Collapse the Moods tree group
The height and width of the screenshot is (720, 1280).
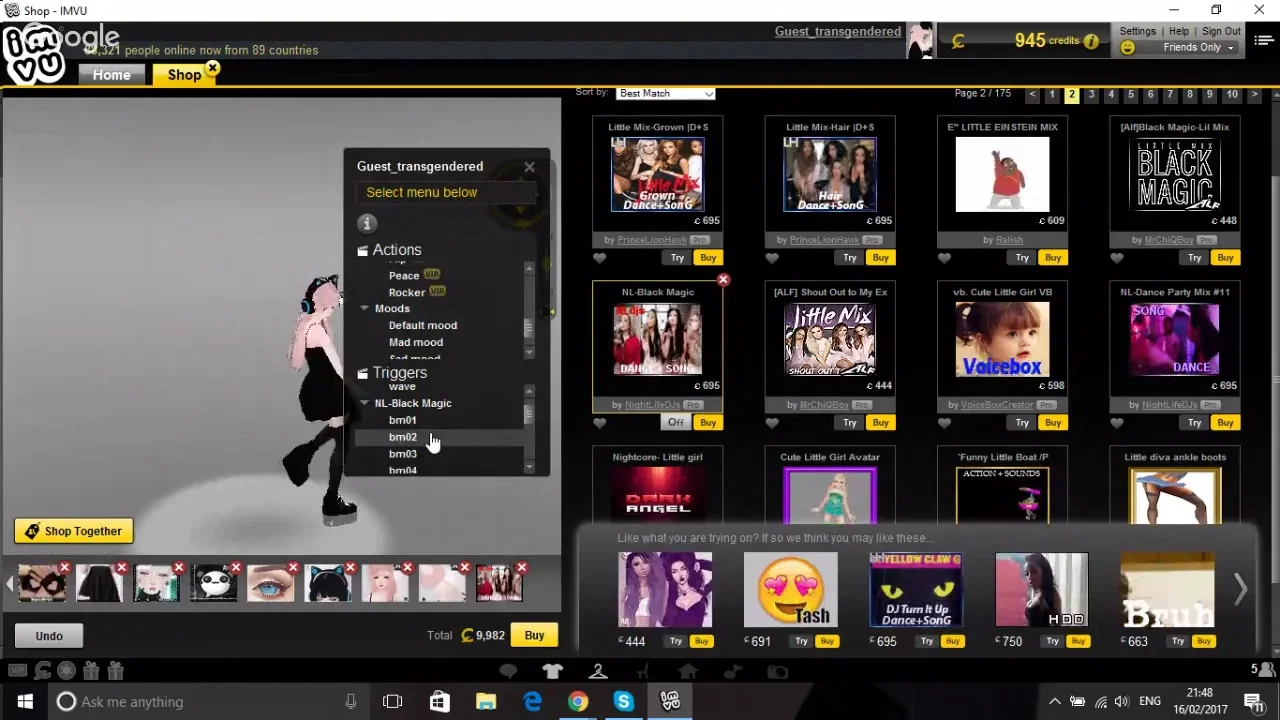365,309
